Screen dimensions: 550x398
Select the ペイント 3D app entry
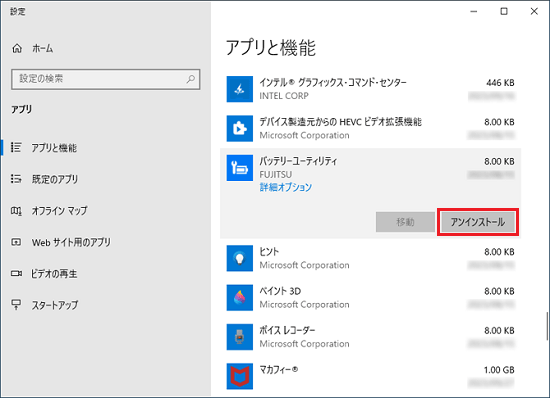(370, 297)
